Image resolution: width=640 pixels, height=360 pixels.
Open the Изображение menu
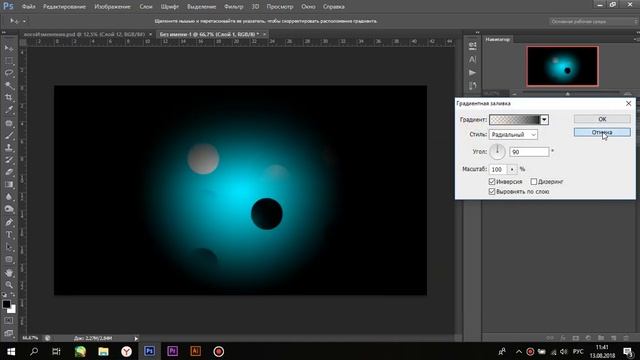click(x=112, y=7)
